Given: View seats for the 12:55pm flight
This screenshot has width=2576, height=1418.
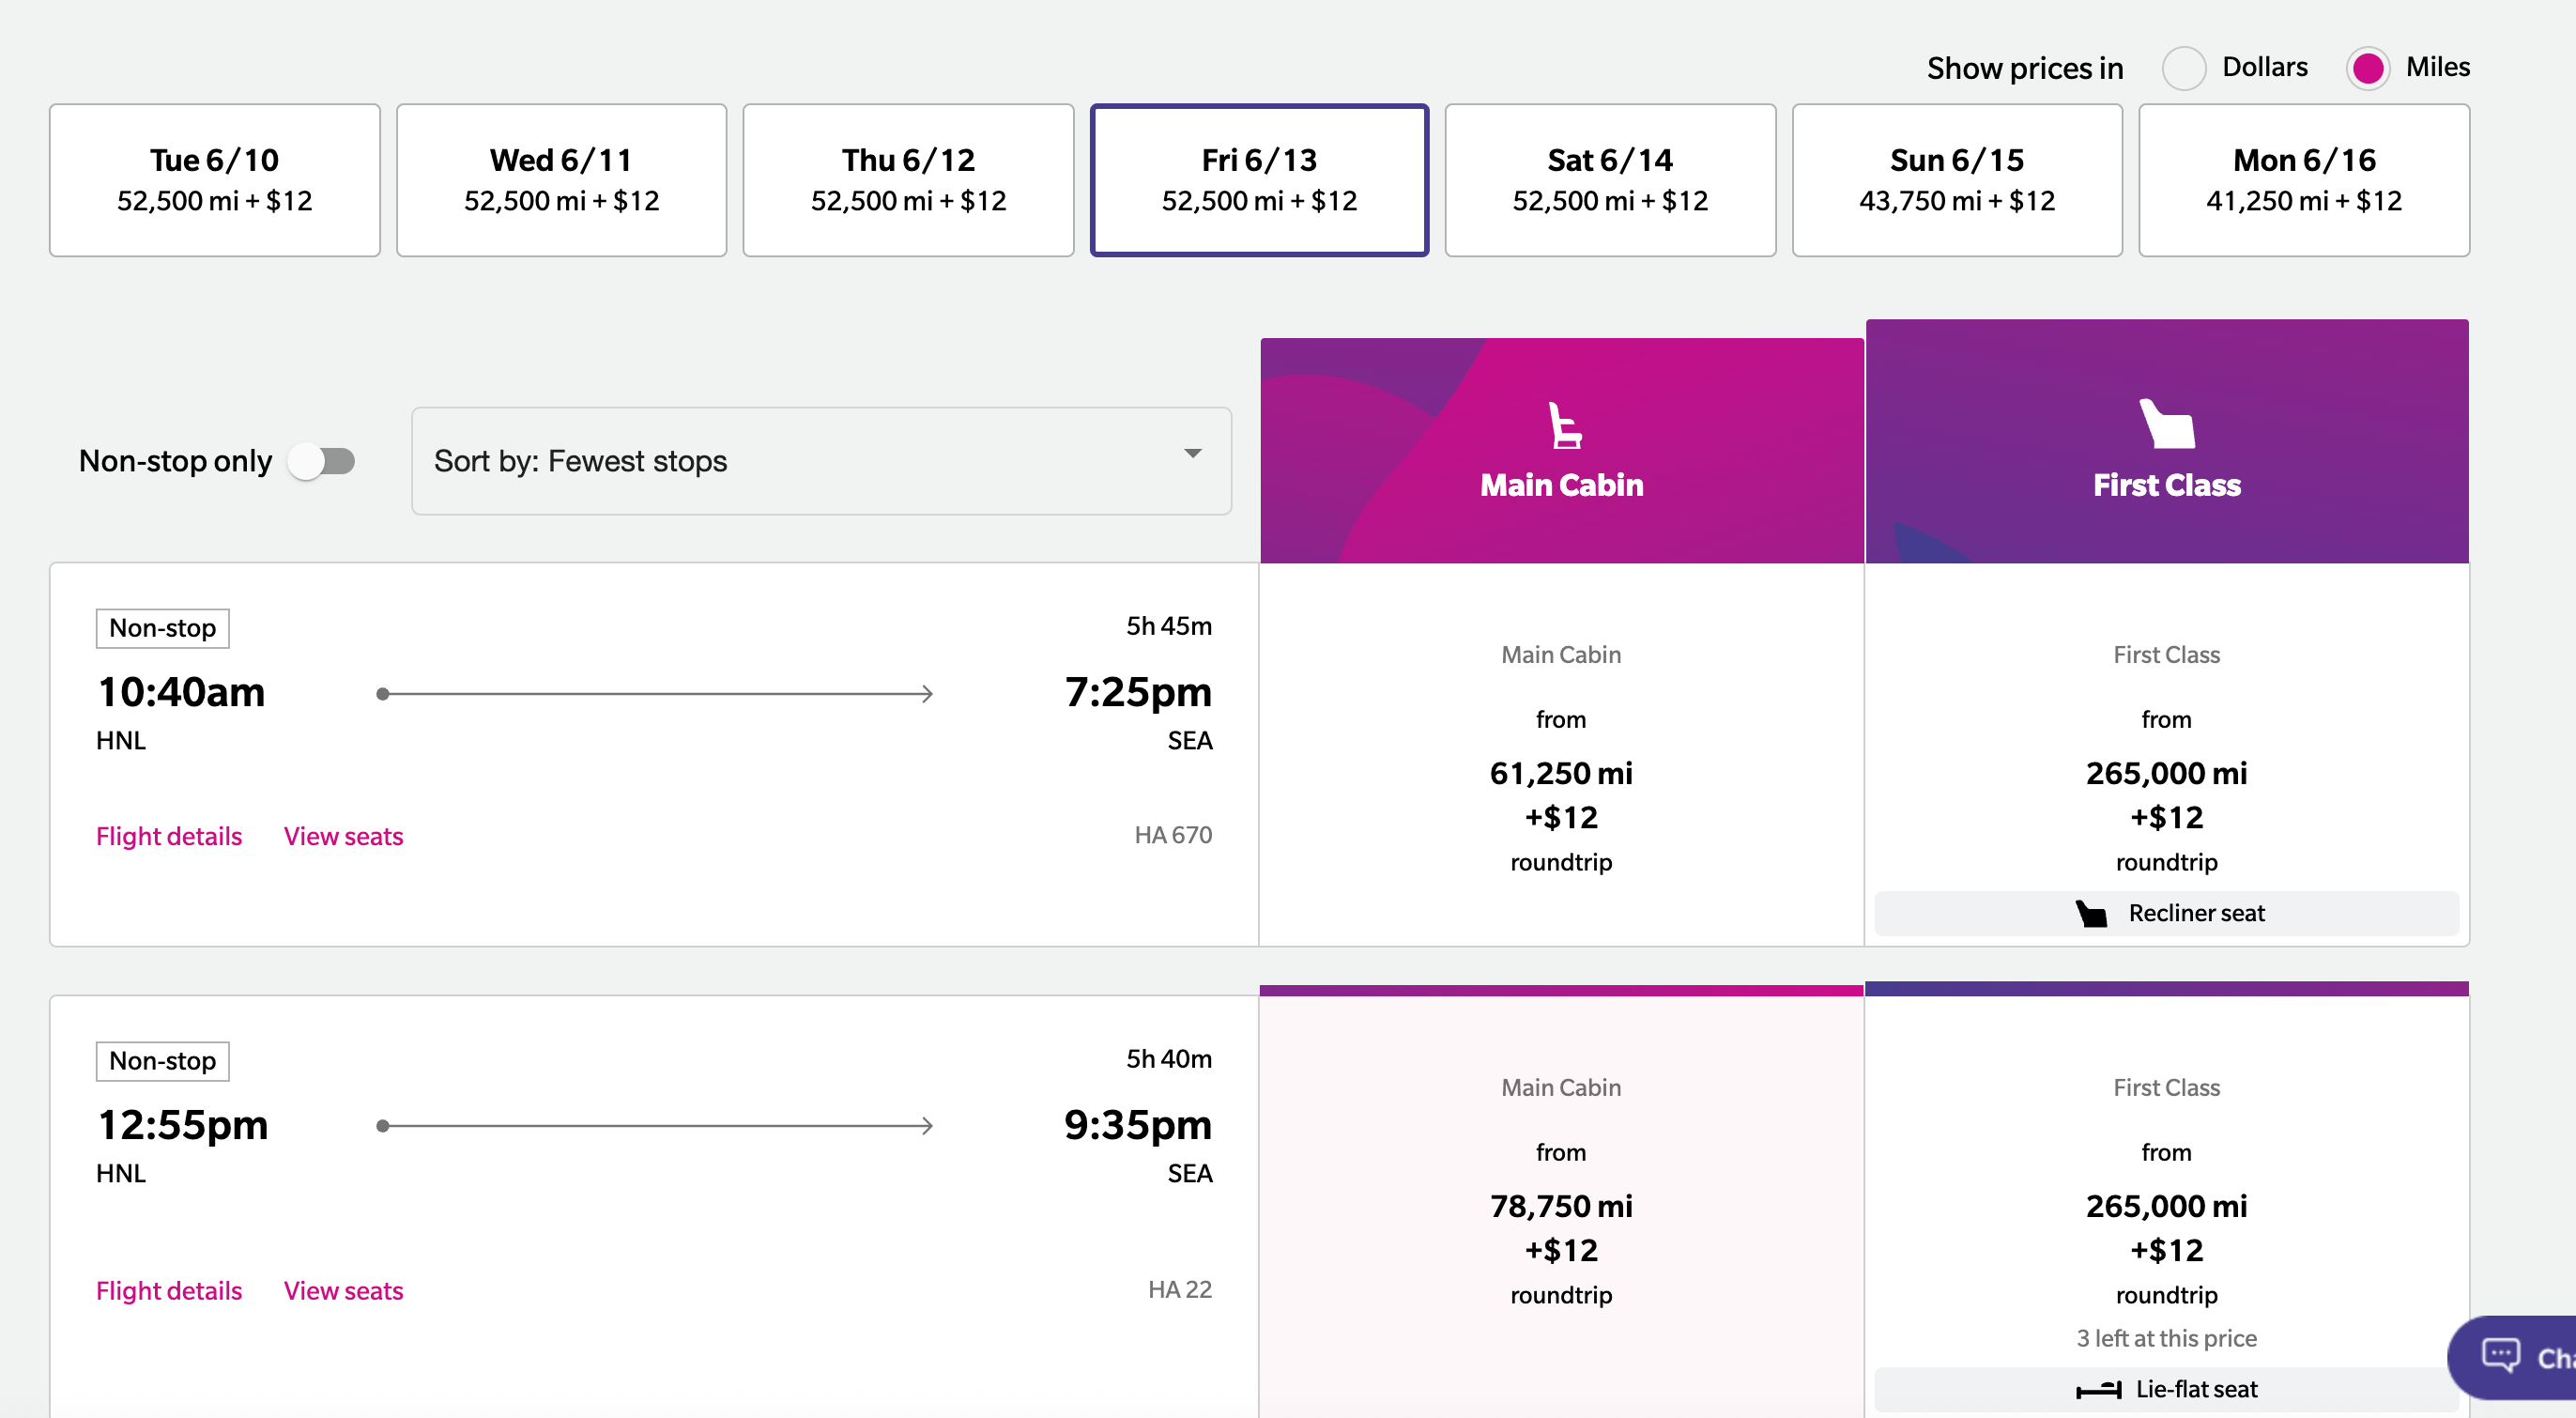Looking at the screenshot, I should point(343,1290).
